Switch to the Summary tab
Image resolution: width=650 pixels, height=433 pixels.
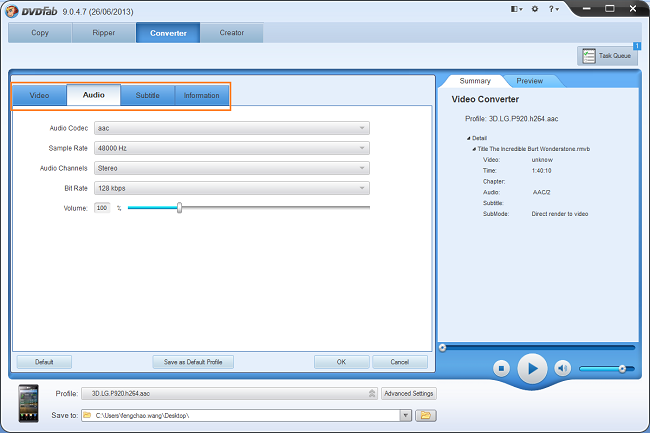coord(475,81)
